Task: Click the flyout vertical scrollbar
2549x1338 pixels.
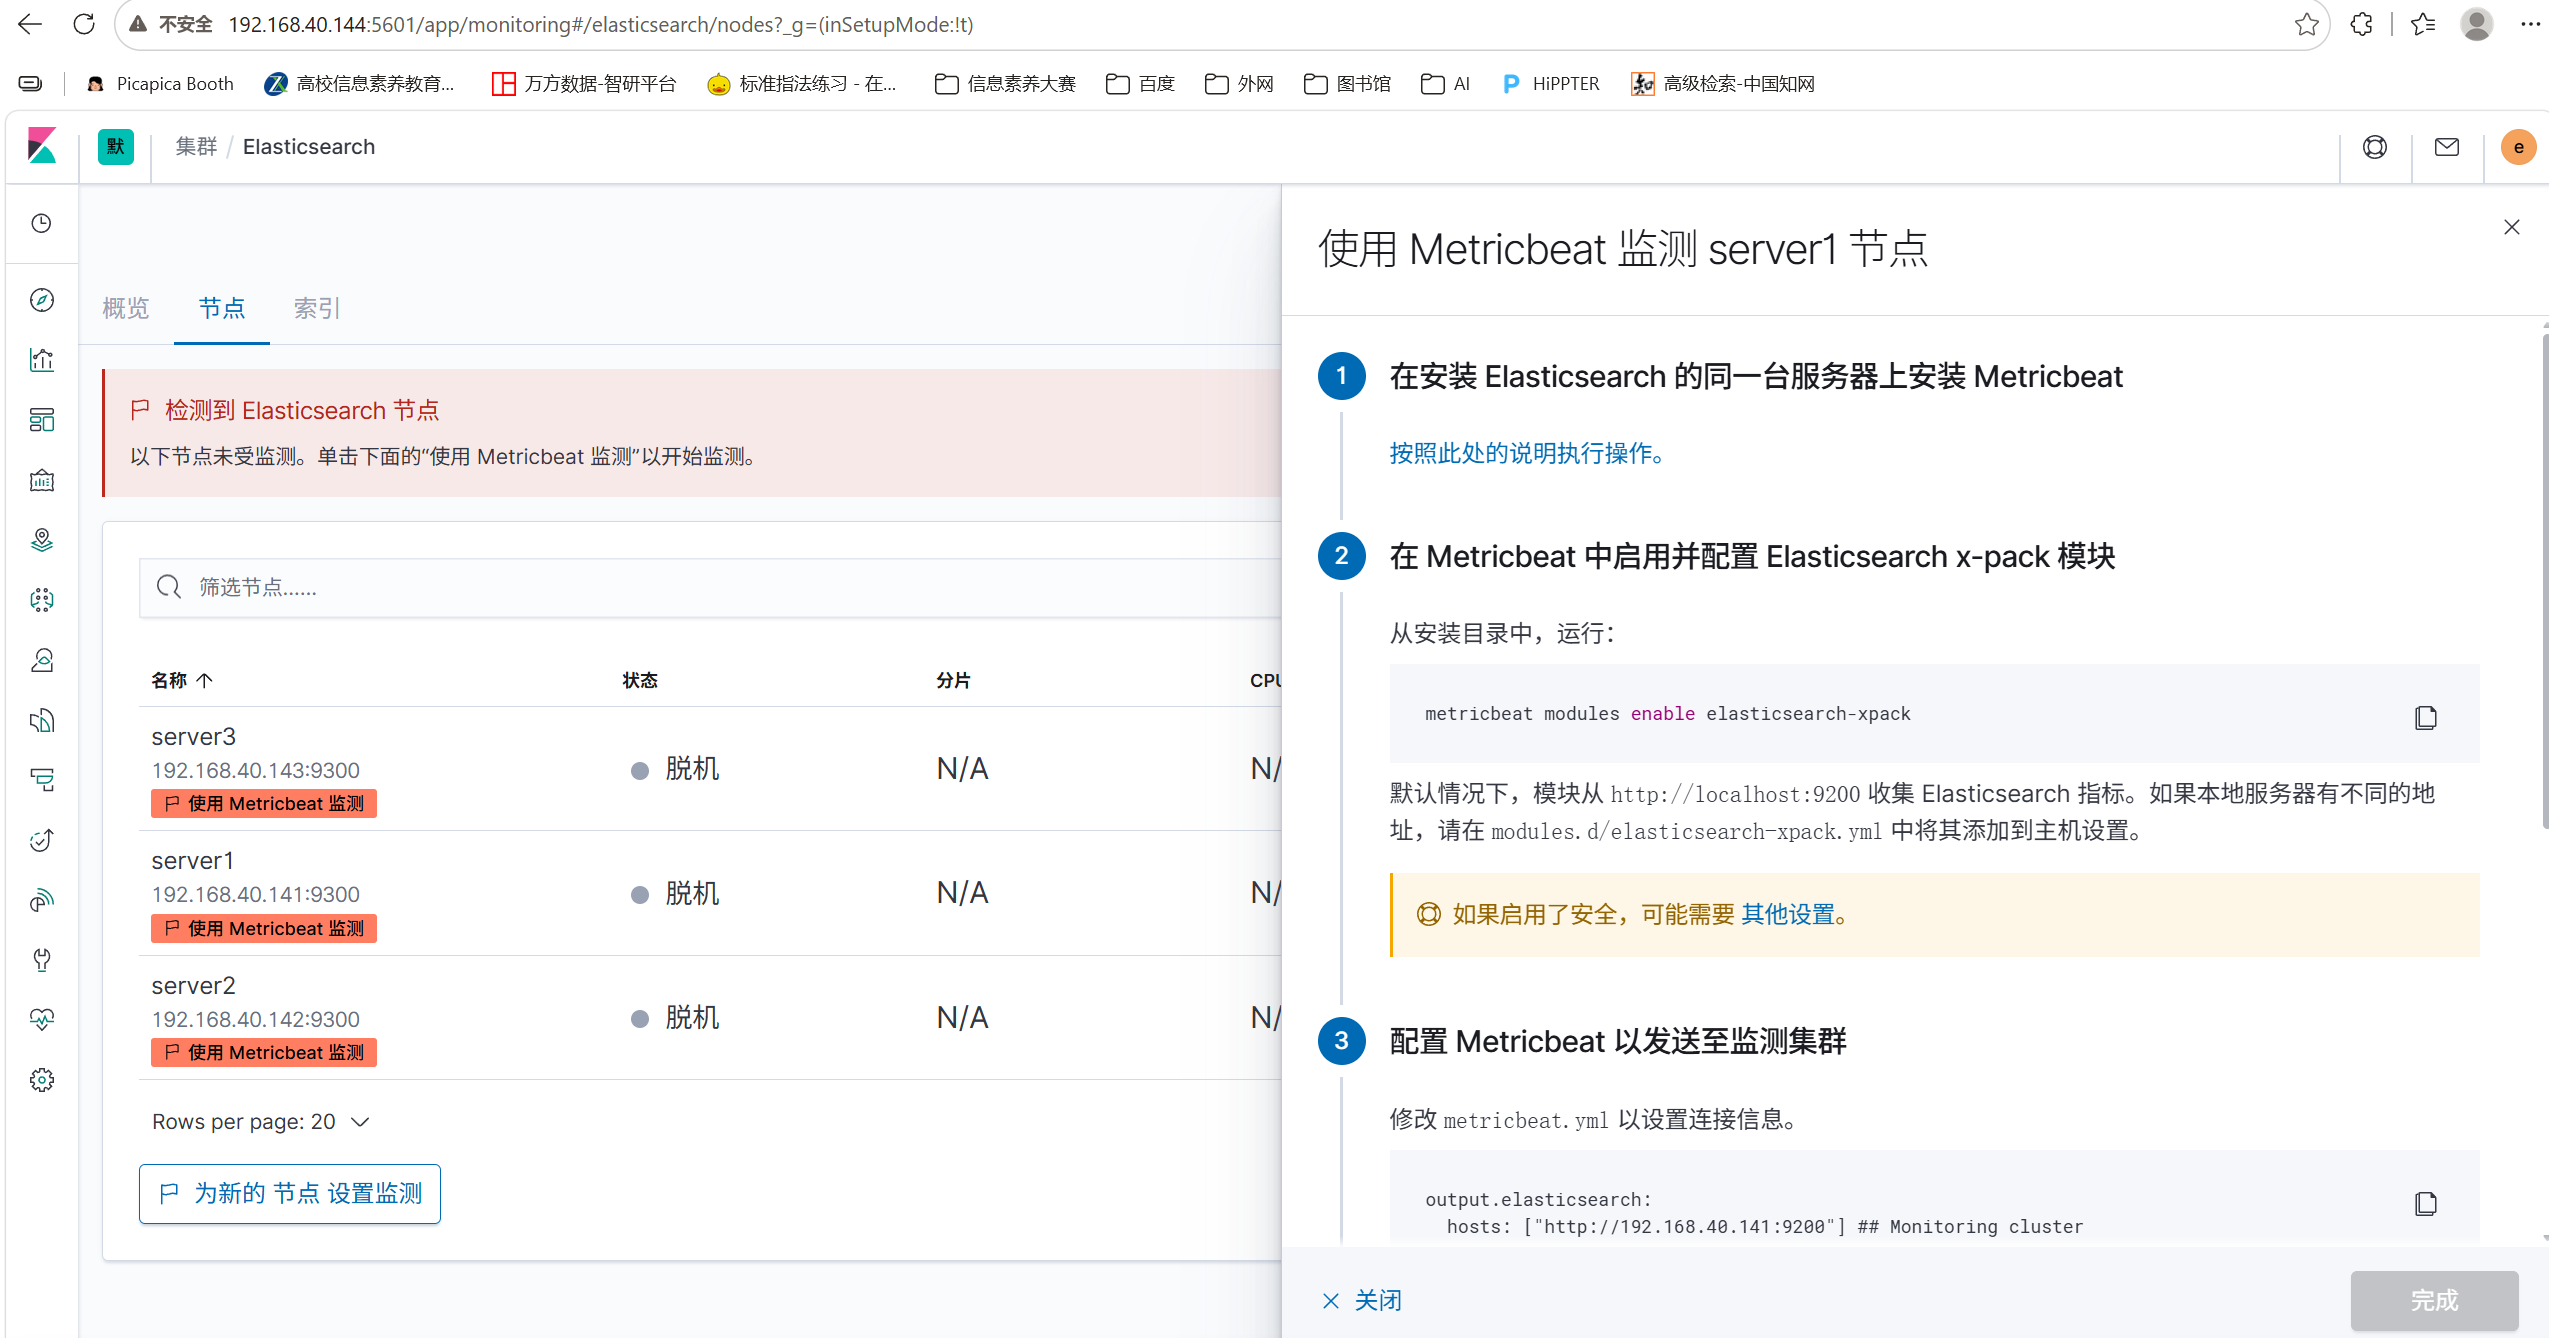Action: 2544,580
